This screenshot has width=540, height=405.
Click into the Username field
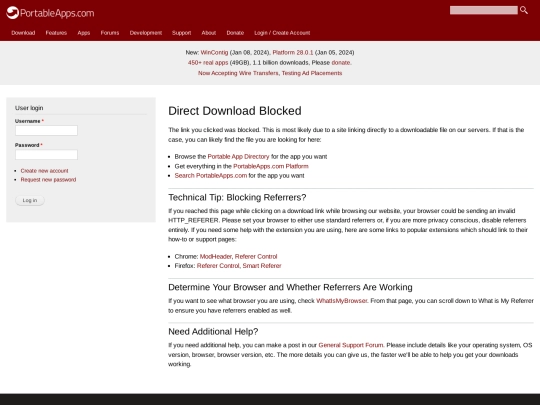46,130
